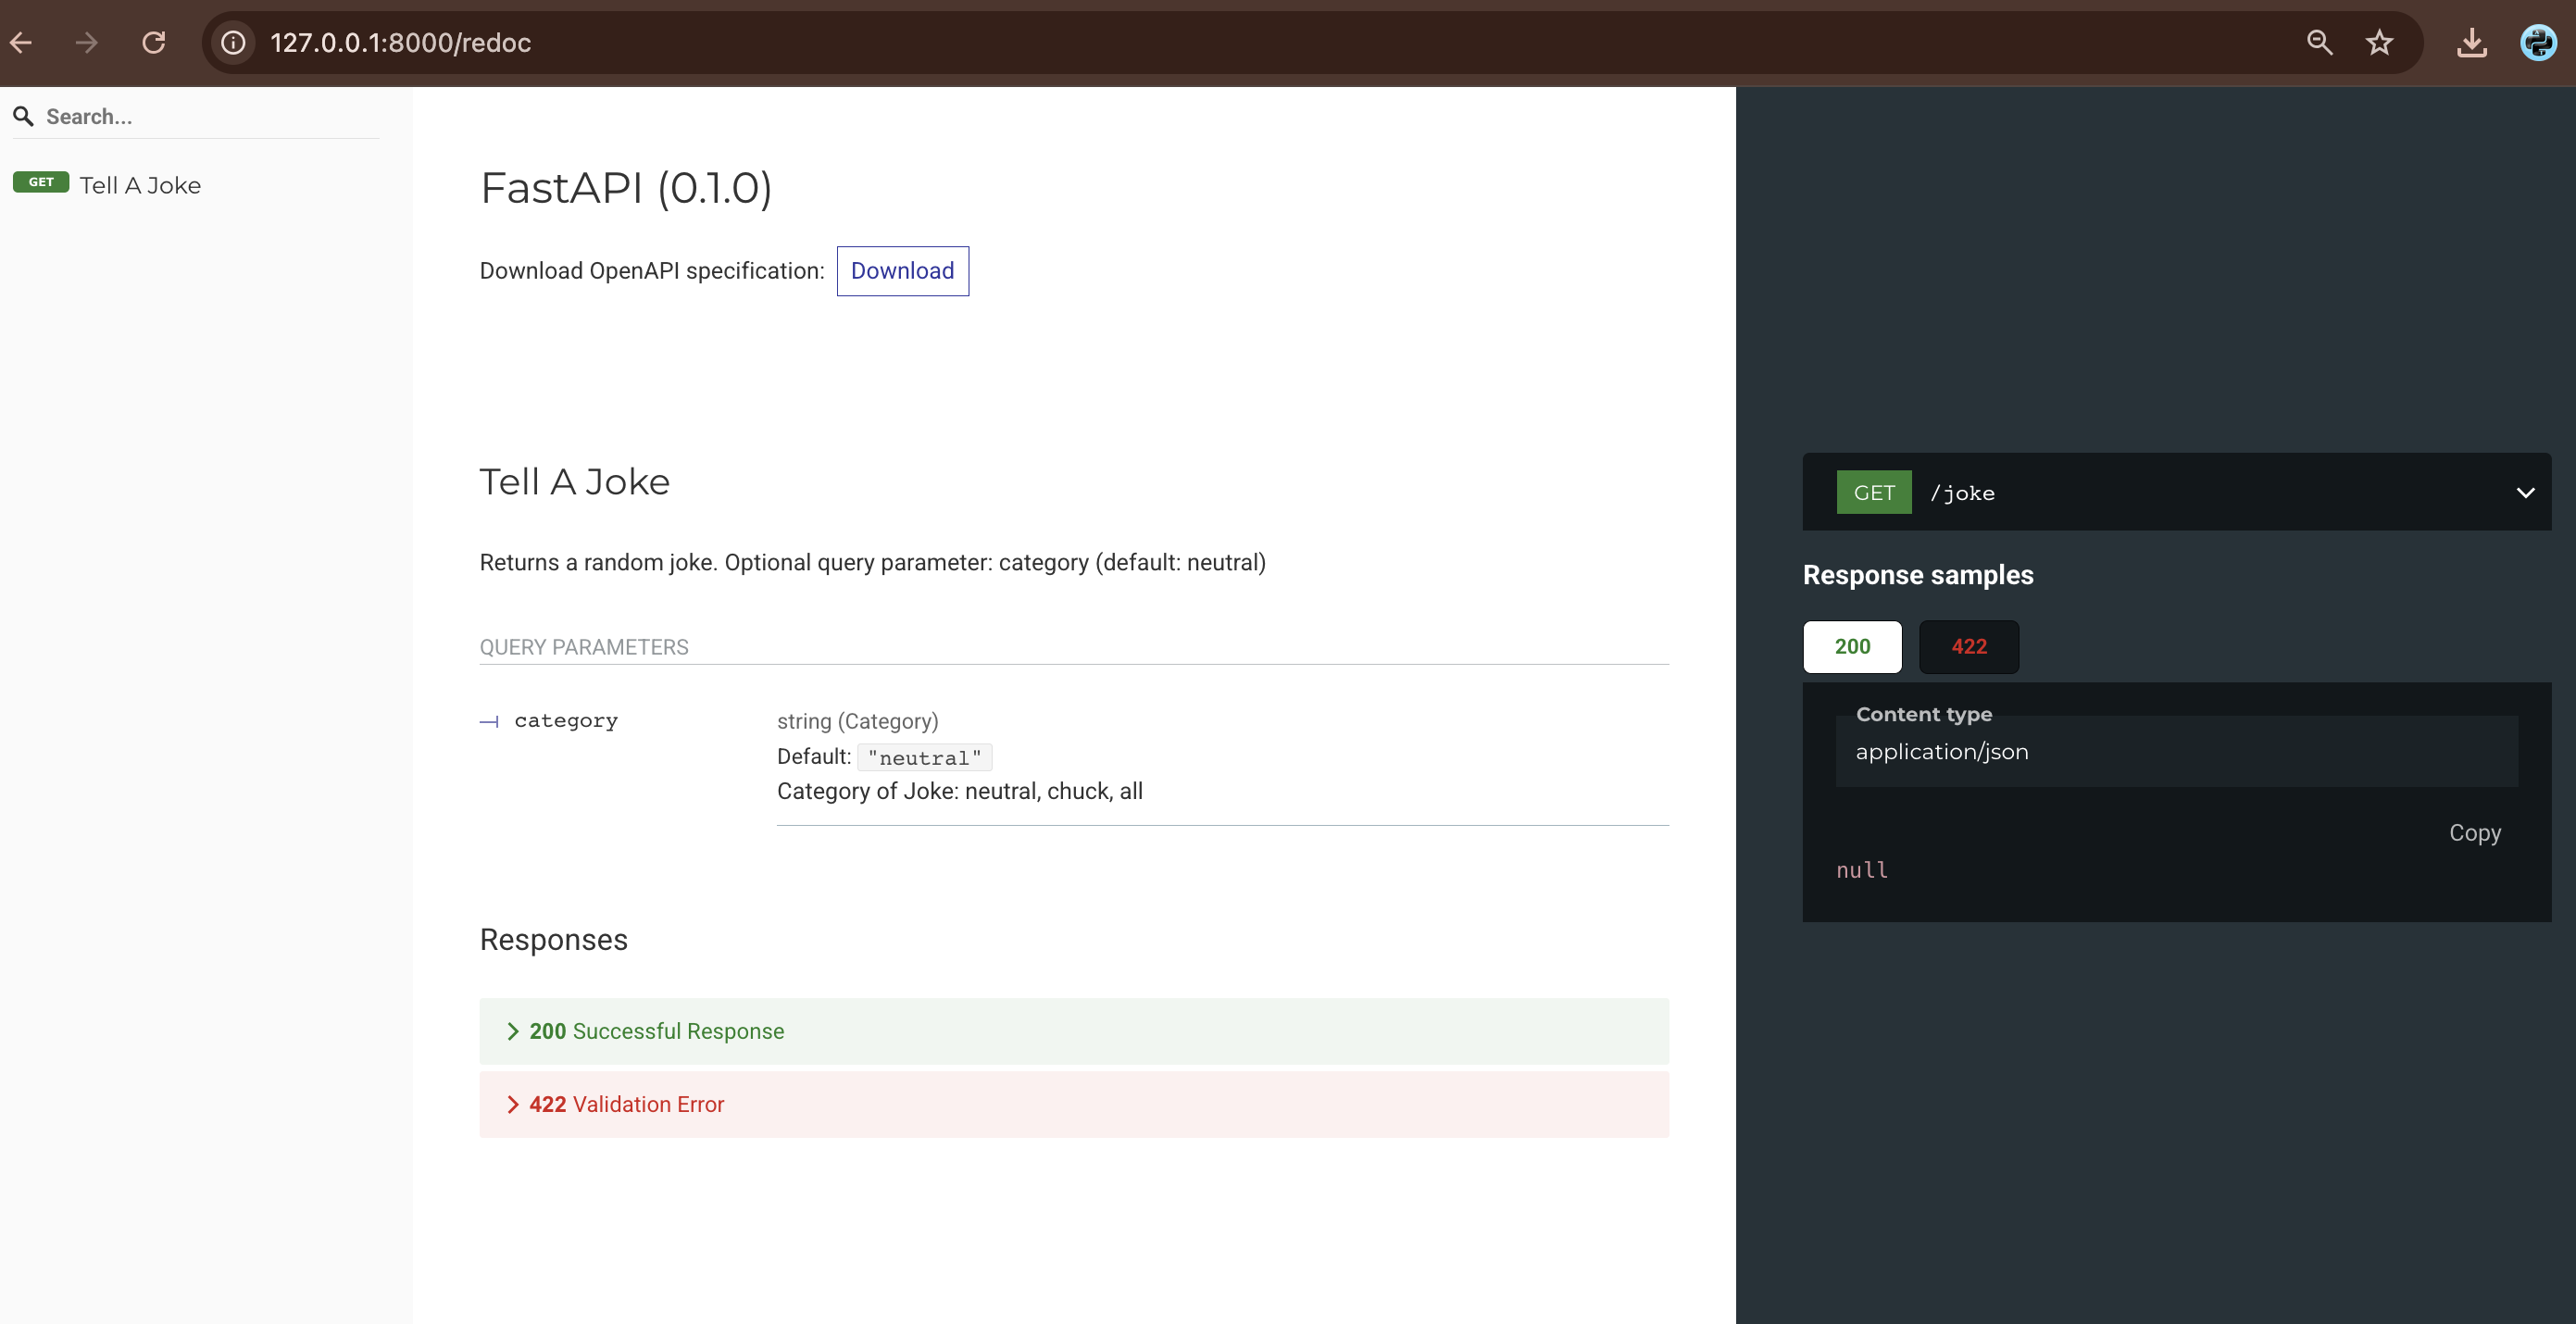Download the OpenAPI specification

[902, 271]
